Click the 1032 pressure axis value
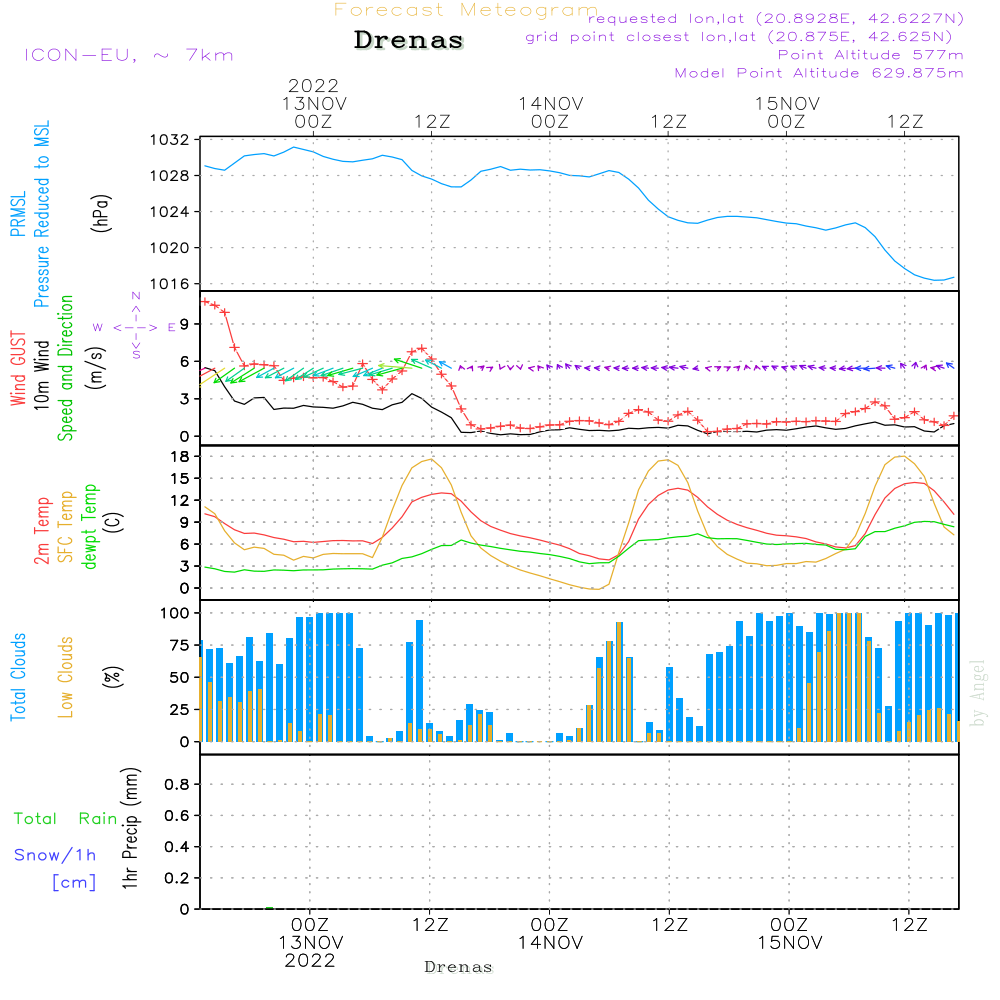Screen dimensions: 1000x1000 170,140
